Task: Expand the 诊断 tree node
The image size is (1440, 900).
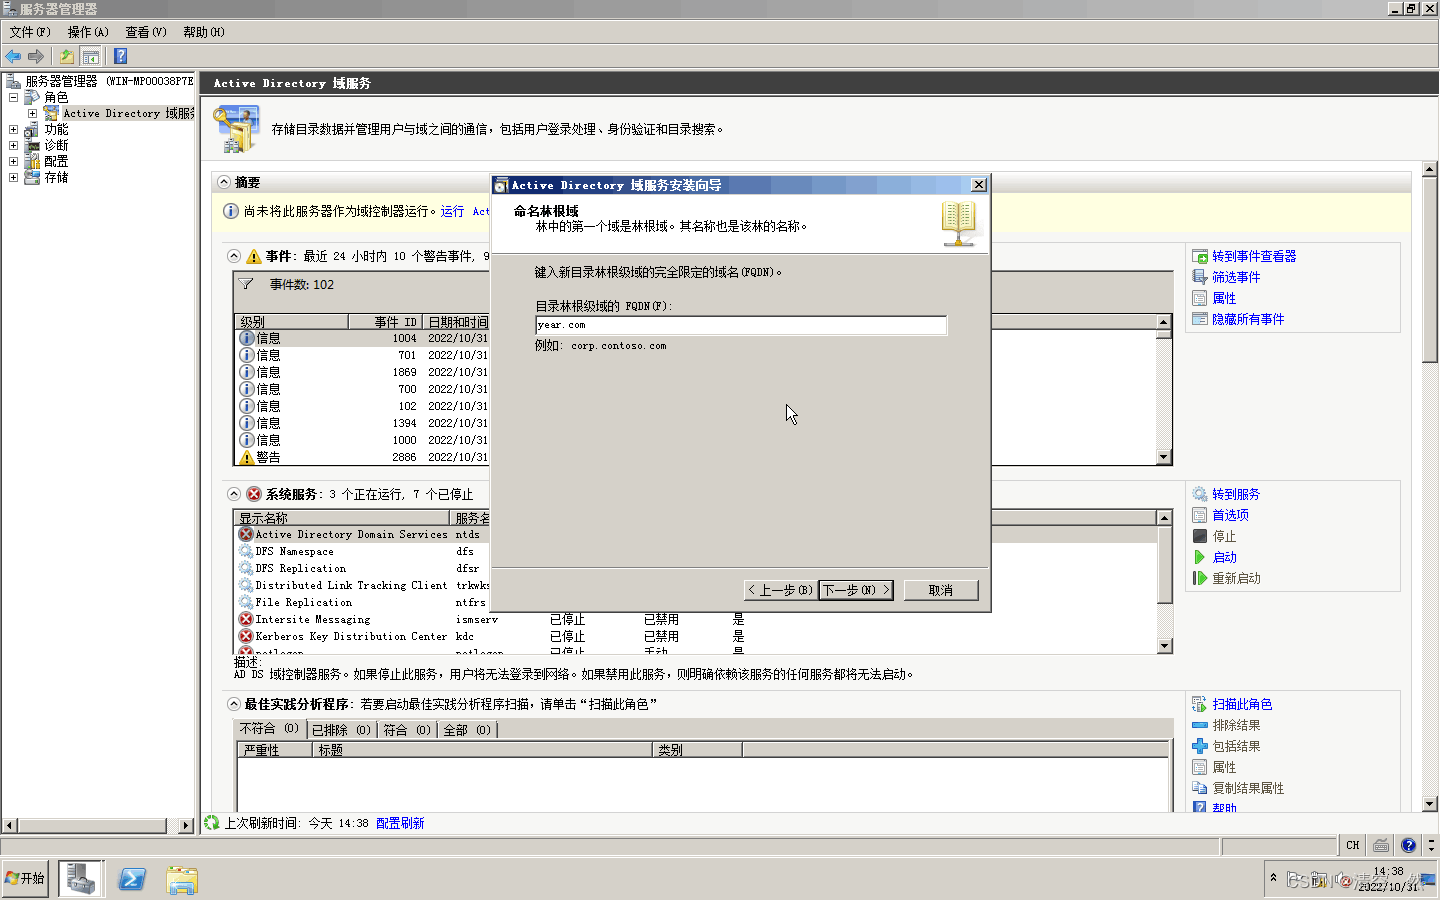Action: pyautogui.click(x=13, y=145)
